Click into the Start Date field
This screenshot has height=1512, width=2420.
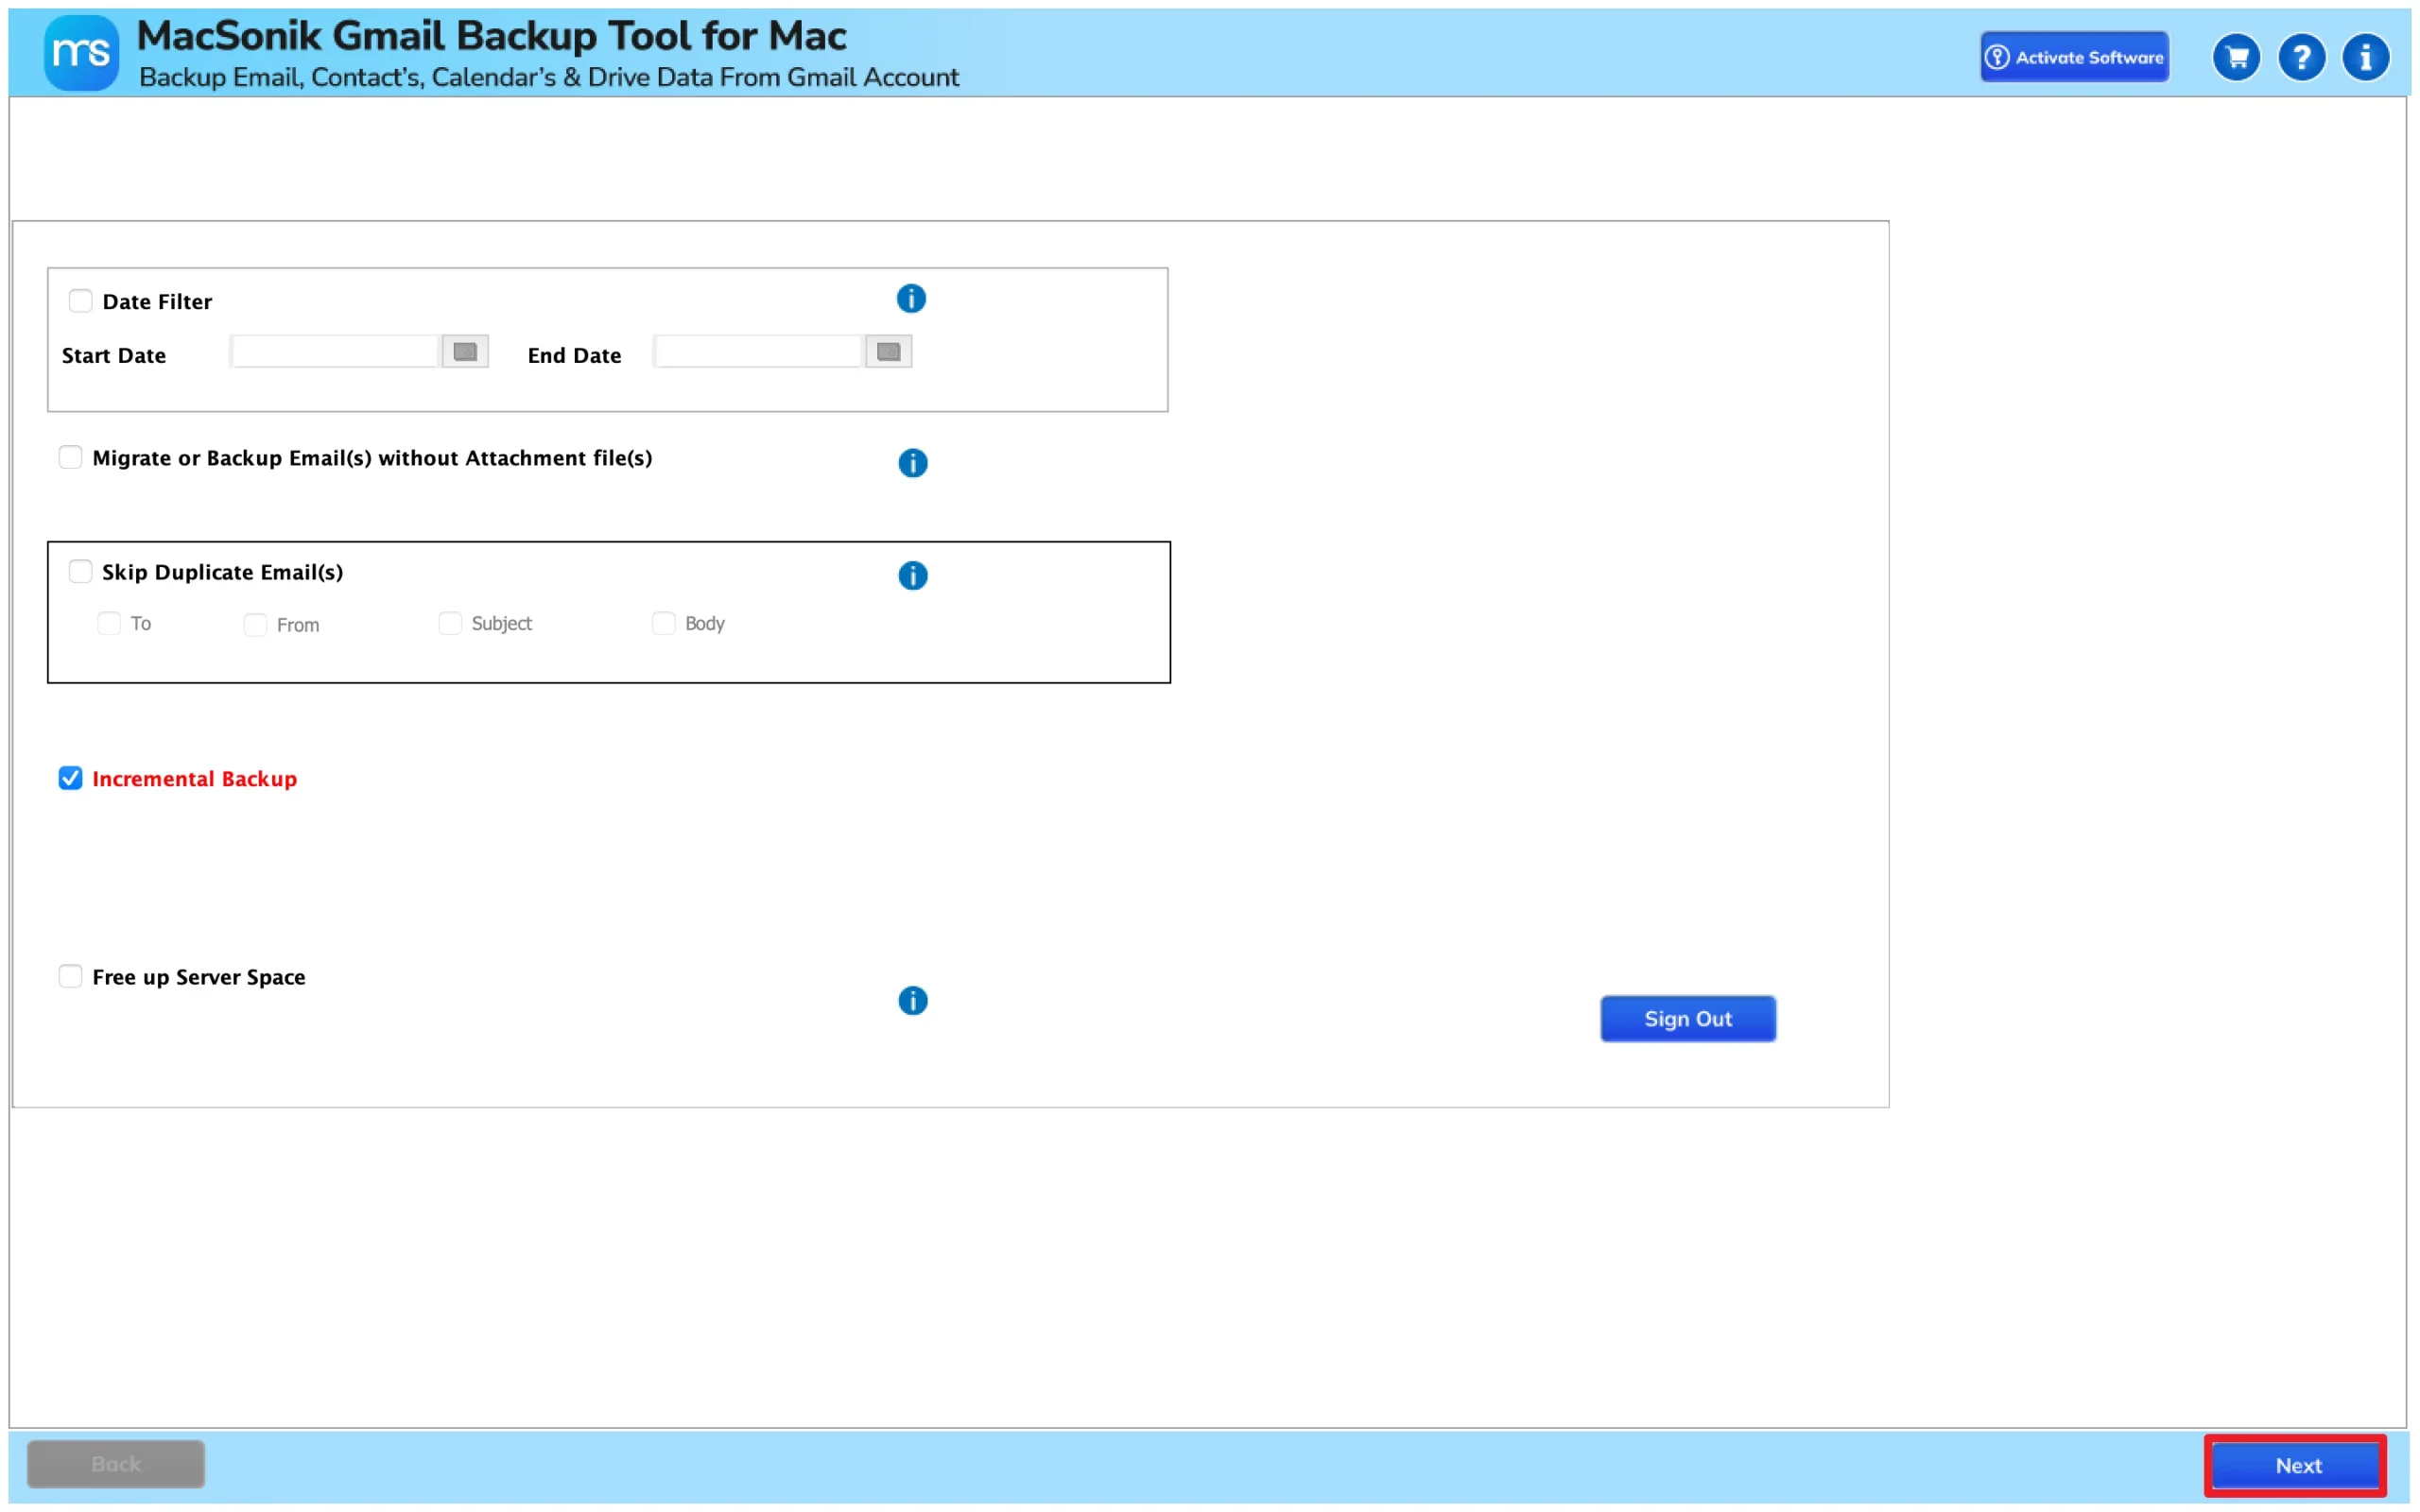pyautogui.click(x=335, y=352)
